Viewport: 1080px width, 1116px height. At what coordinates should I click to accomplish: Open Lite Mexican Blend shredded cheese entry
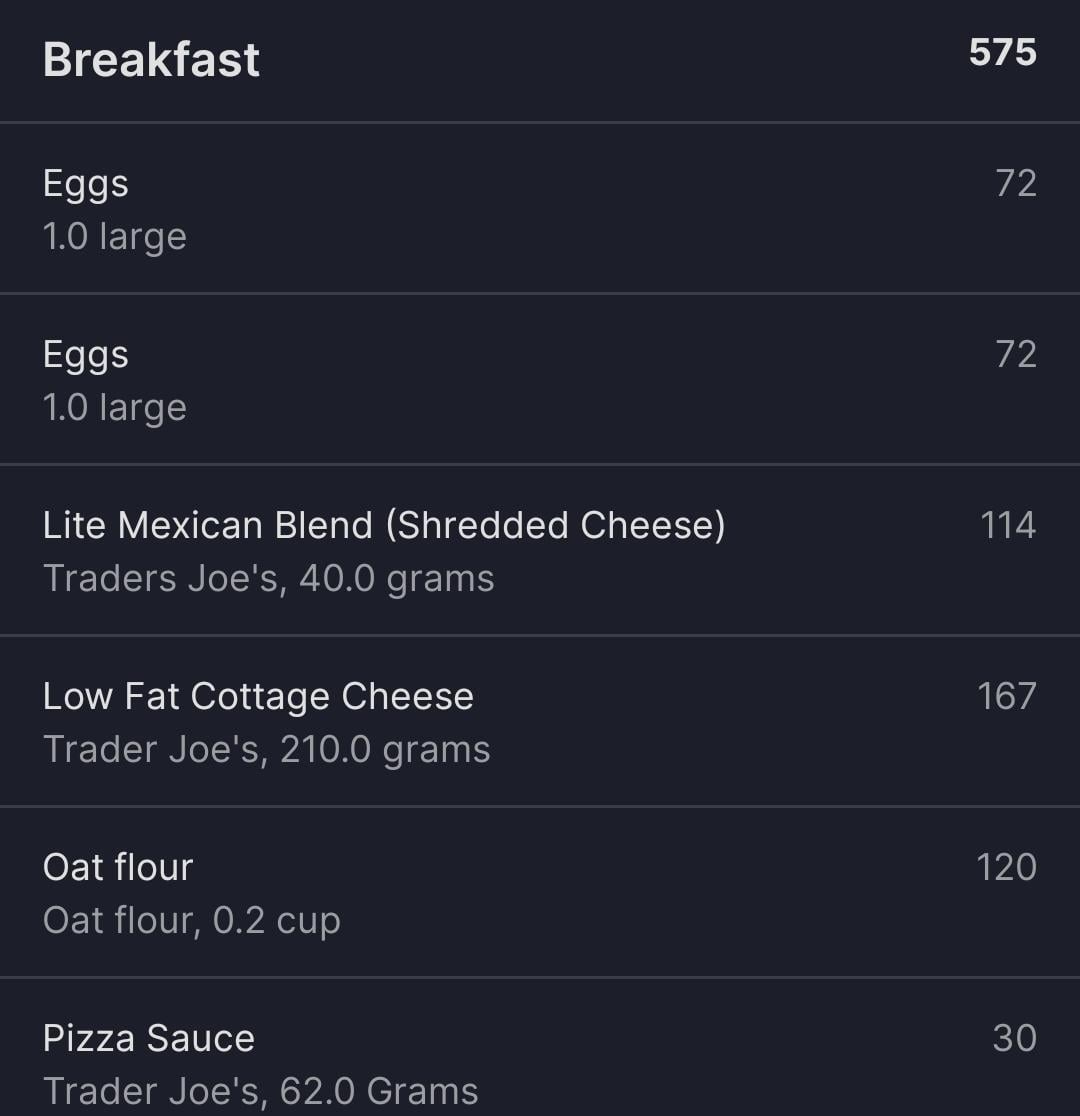(x=540, y=550)
